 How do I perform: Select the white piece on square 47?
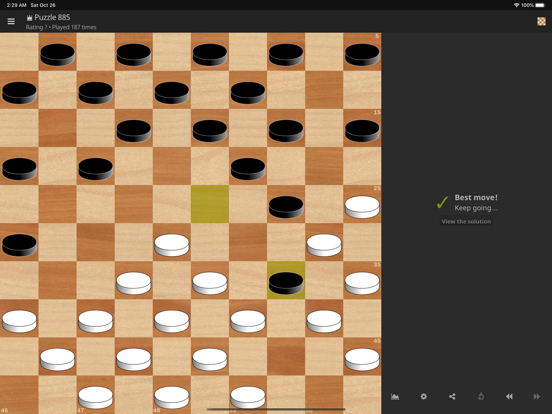pyautogui.click(x=95, y=397)
